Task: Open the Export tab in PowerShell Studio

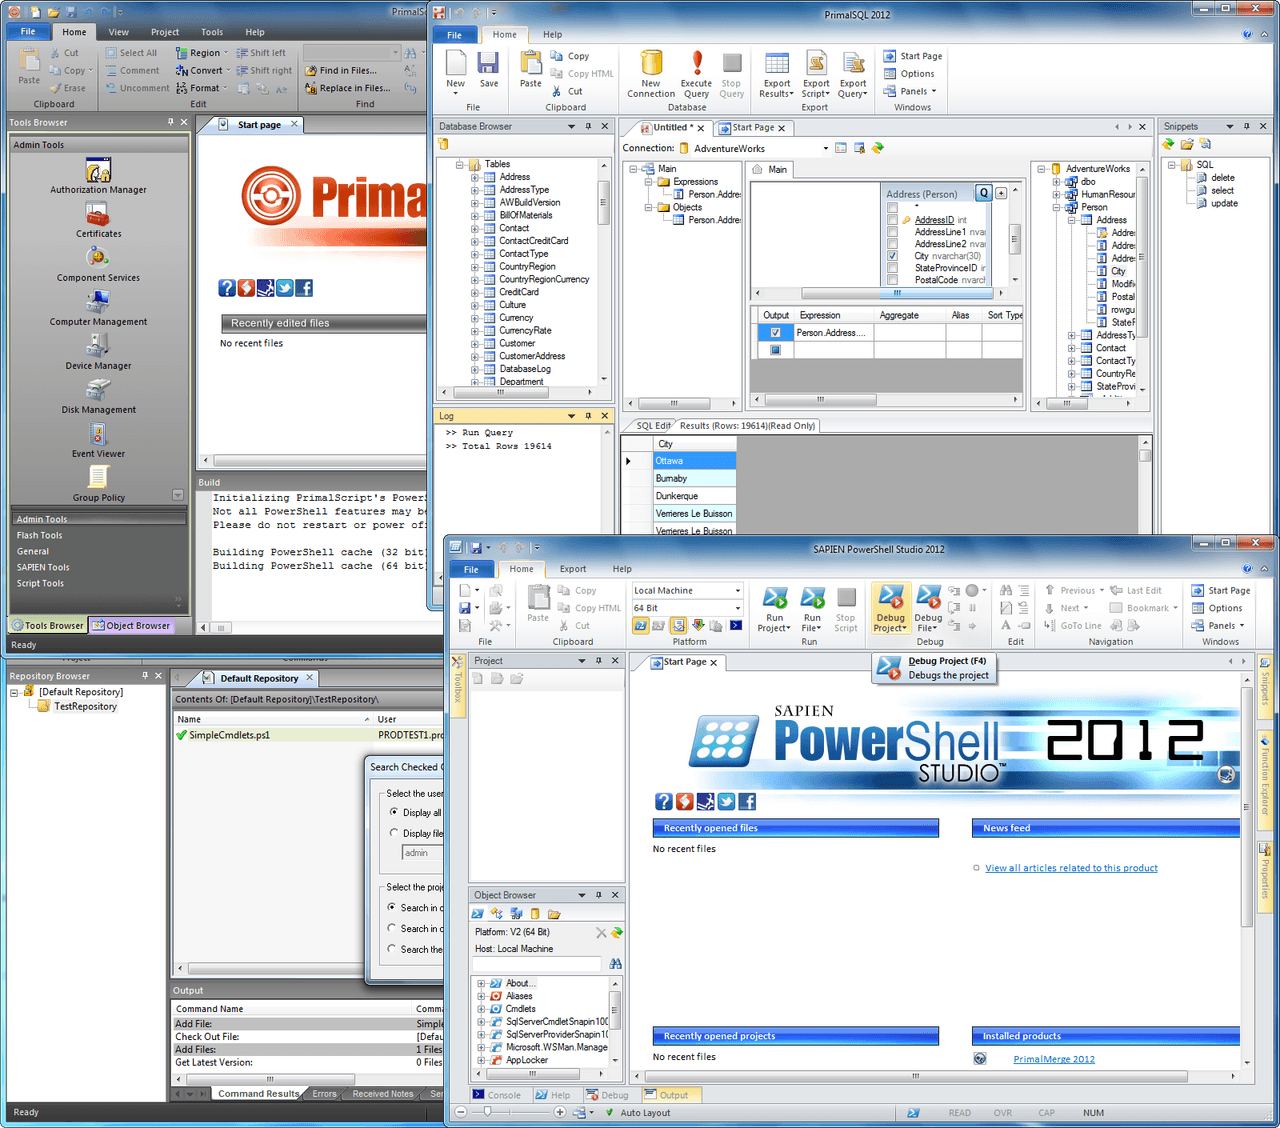Action: point(573,569)
